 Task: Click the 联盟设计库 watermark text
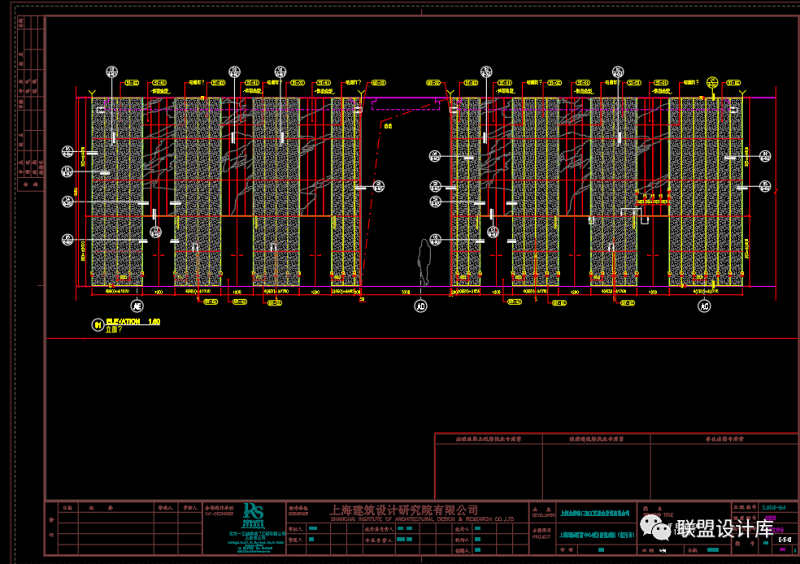click(725, 528)
